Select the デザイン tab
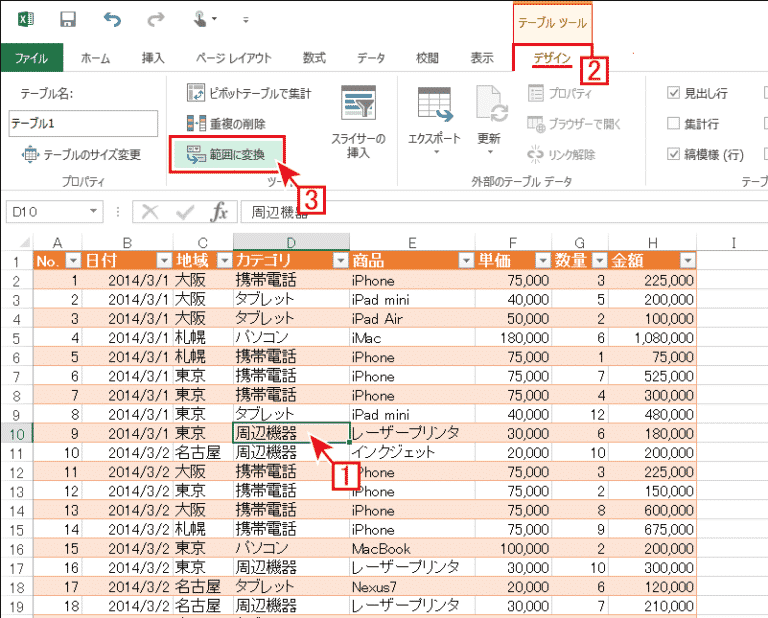Image resolution: width=768 pixels, height=618 pixels. [552, 58]
